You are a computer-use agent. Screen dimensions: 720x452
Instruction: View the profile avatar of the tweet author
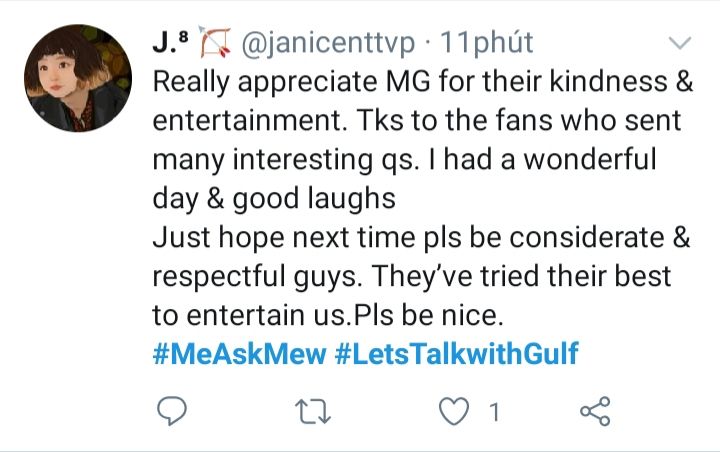[78, 78]
